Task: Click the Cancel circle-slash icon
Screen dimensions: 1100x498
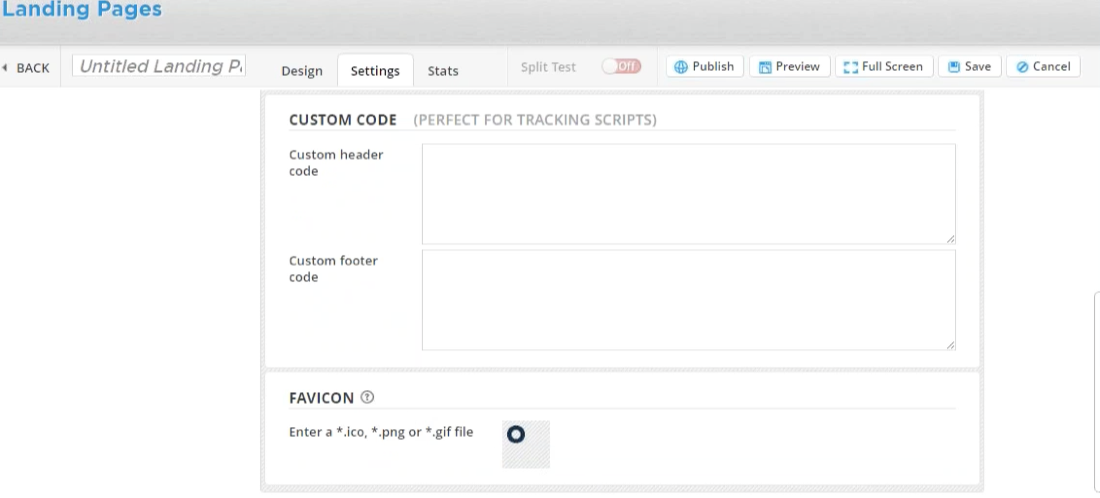Action: click(1022, 67)
